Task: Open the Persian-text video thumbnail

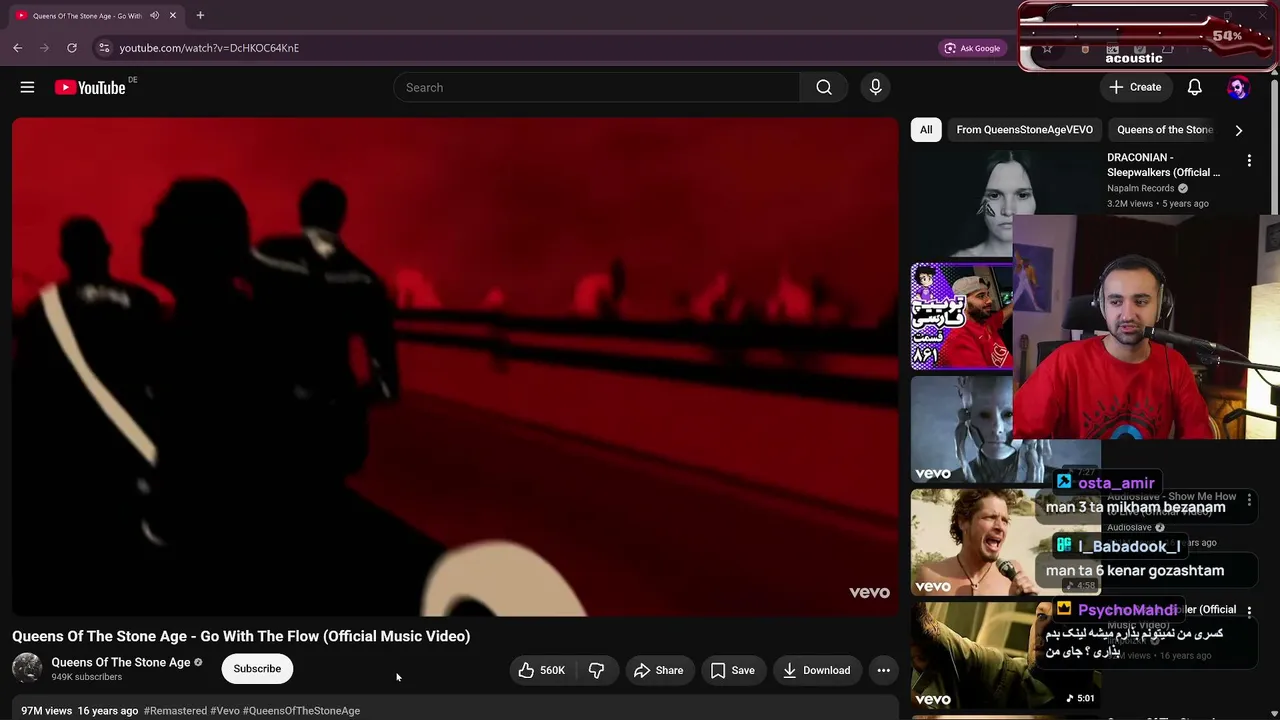Action: click(x=961, y=316)
